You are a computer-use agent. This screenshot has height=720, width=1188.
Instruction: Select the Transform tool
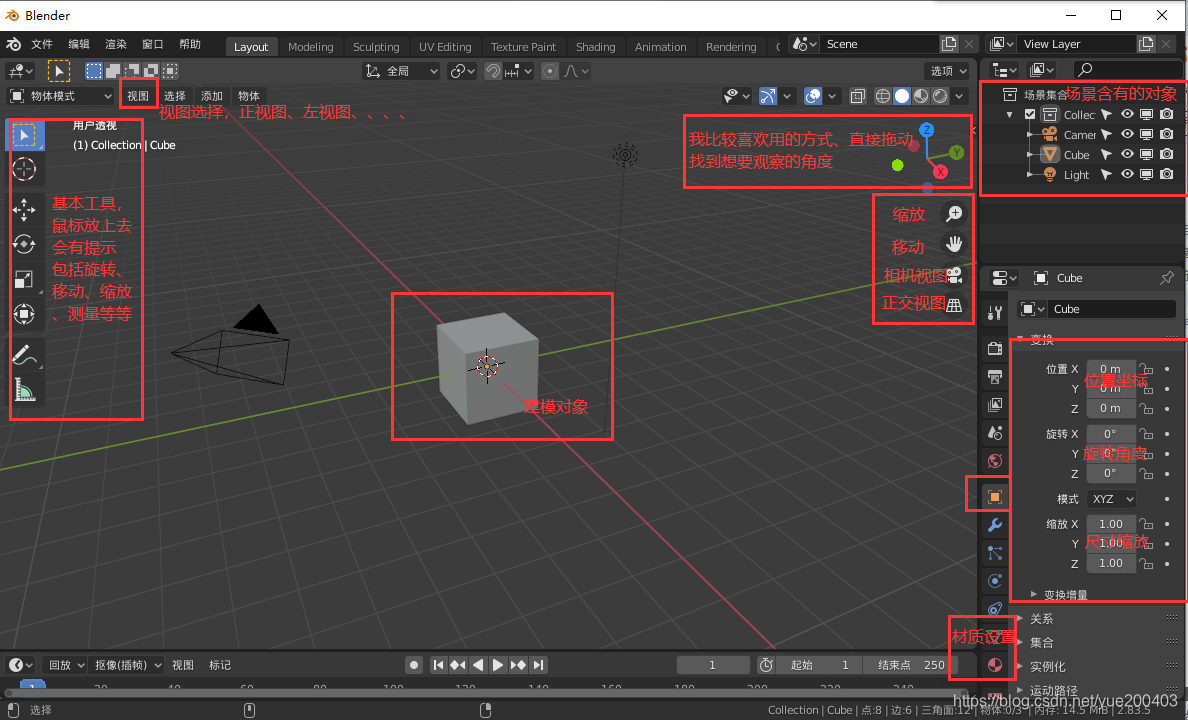point(24,314)
